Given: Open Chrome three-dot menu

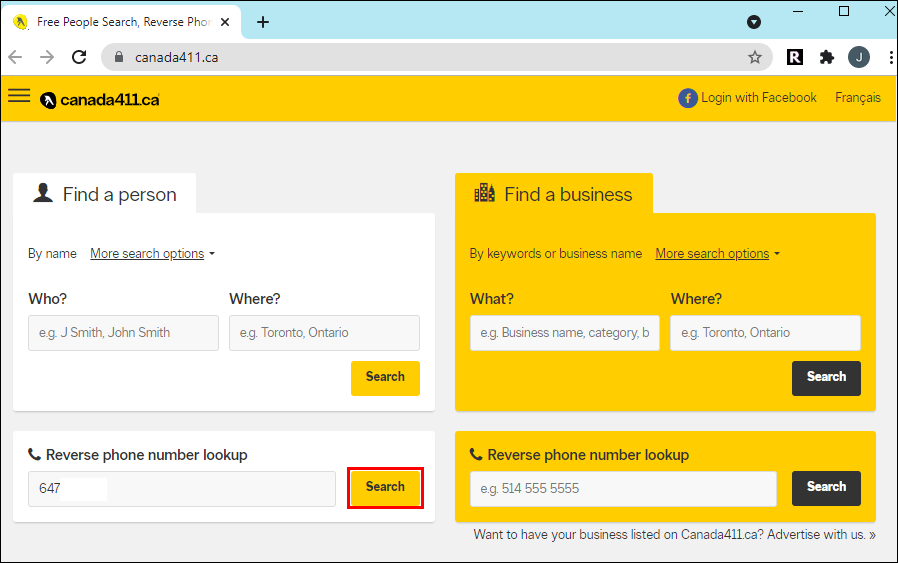Looking at the screenshot, I should [x=891, y=57].
